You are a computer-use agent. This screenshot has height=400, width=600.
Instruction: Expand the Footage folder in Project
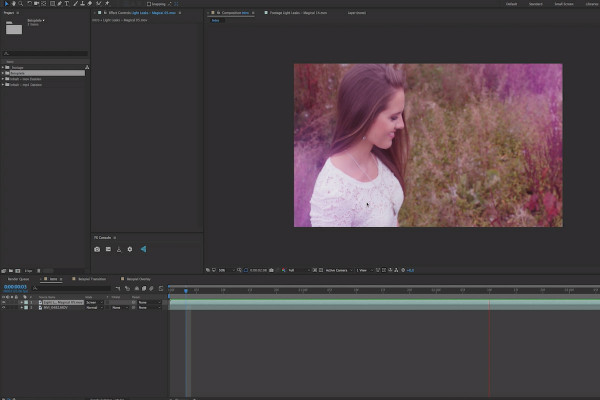(3, 67)
